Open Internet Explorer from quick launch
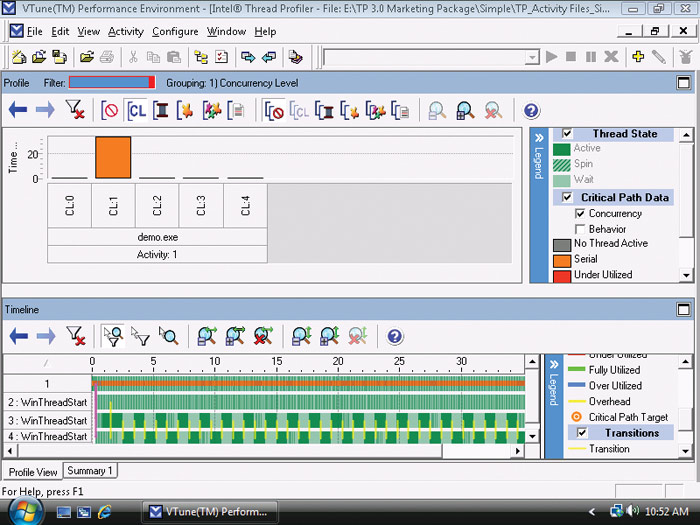Viewport: 700px width, 525px height. tap(104, 511)
